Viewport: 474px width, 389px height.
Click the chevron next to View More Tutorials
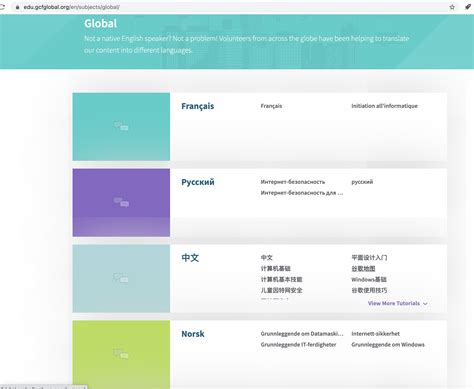pos(425,304)
